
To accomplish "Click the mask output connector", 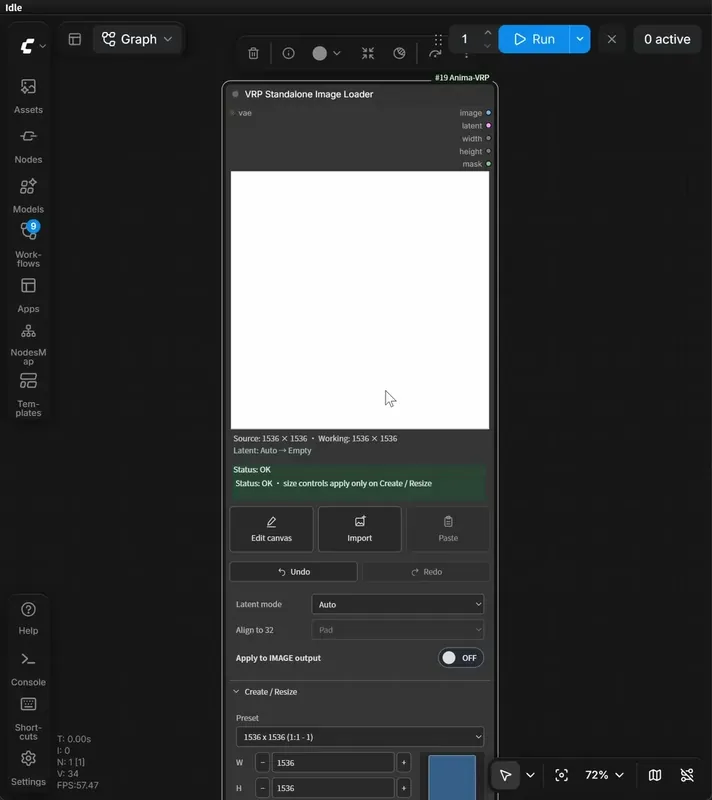I will [x=488, y=164].
